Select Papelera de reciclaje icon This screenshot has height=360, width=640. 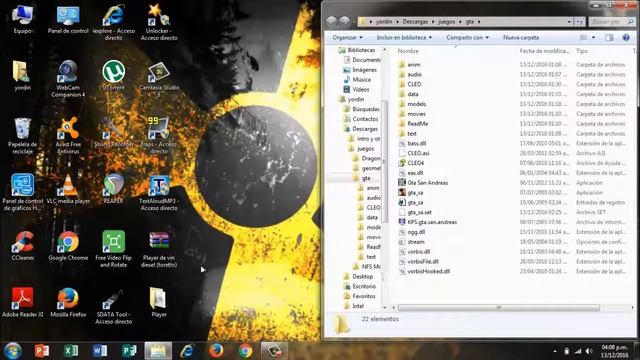pyautogui.click(x=22, y=136)
